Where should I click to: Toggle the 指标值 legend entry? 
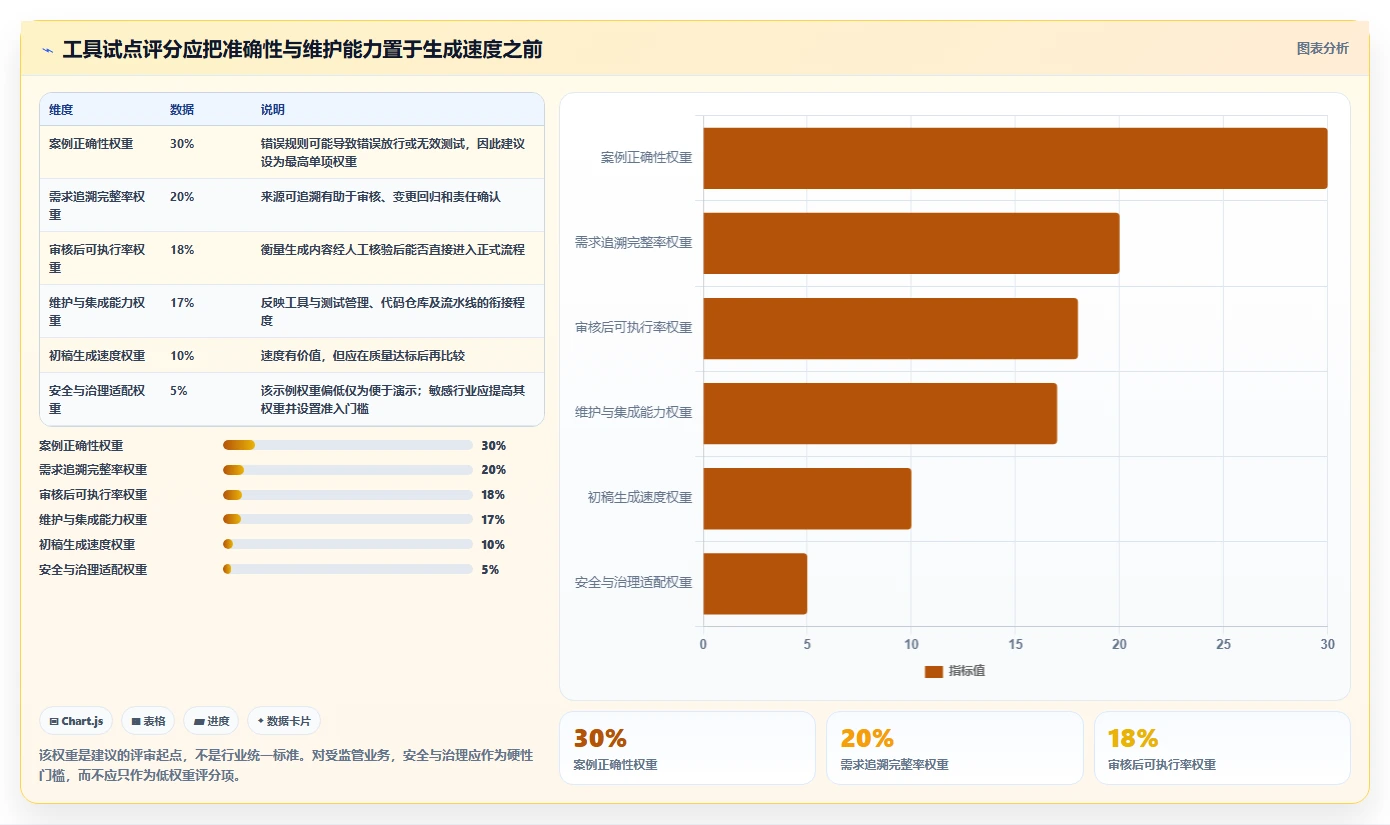(955, 671)
